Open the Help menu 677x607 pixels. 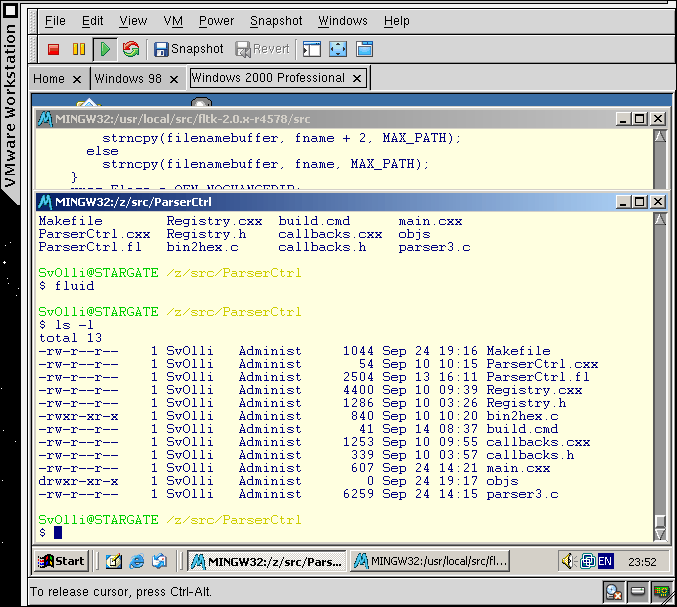[x=396, y=21]
